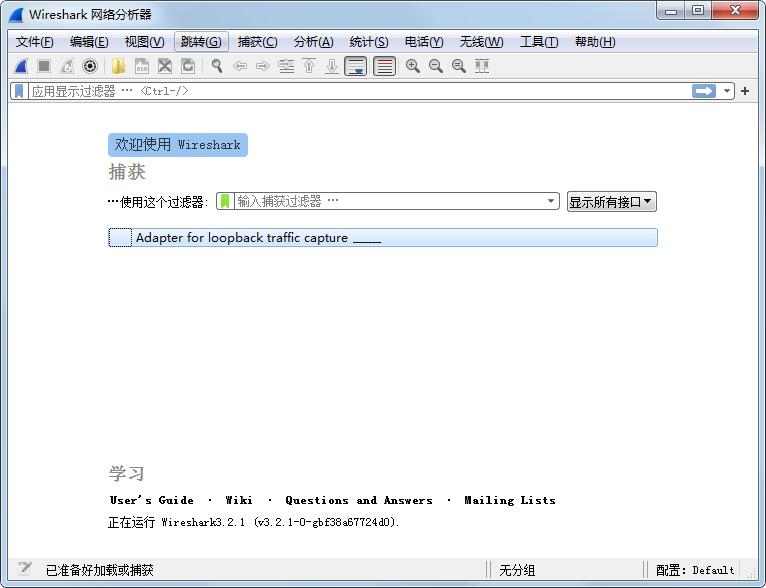The width and height of the screenshot is (766, 588).
Task: Start capturing packets with the shark fin icon
Action: 21,66
